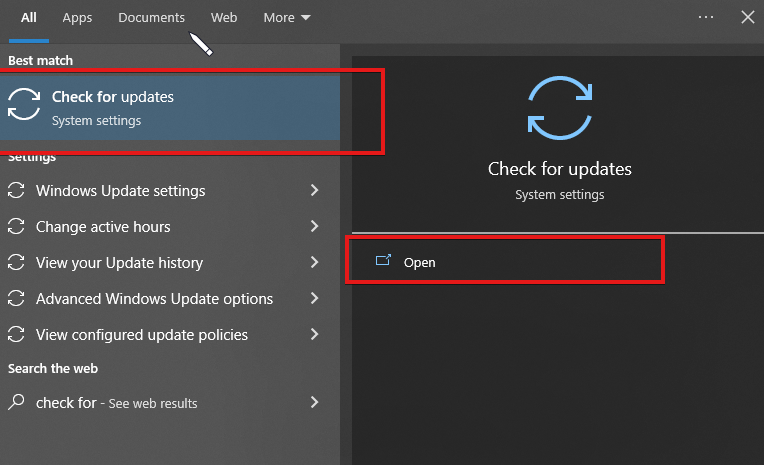Image resolution: width=764 pixels, height=465 pixels.
Task: Switch to the Web search tab
Action: 224,18
